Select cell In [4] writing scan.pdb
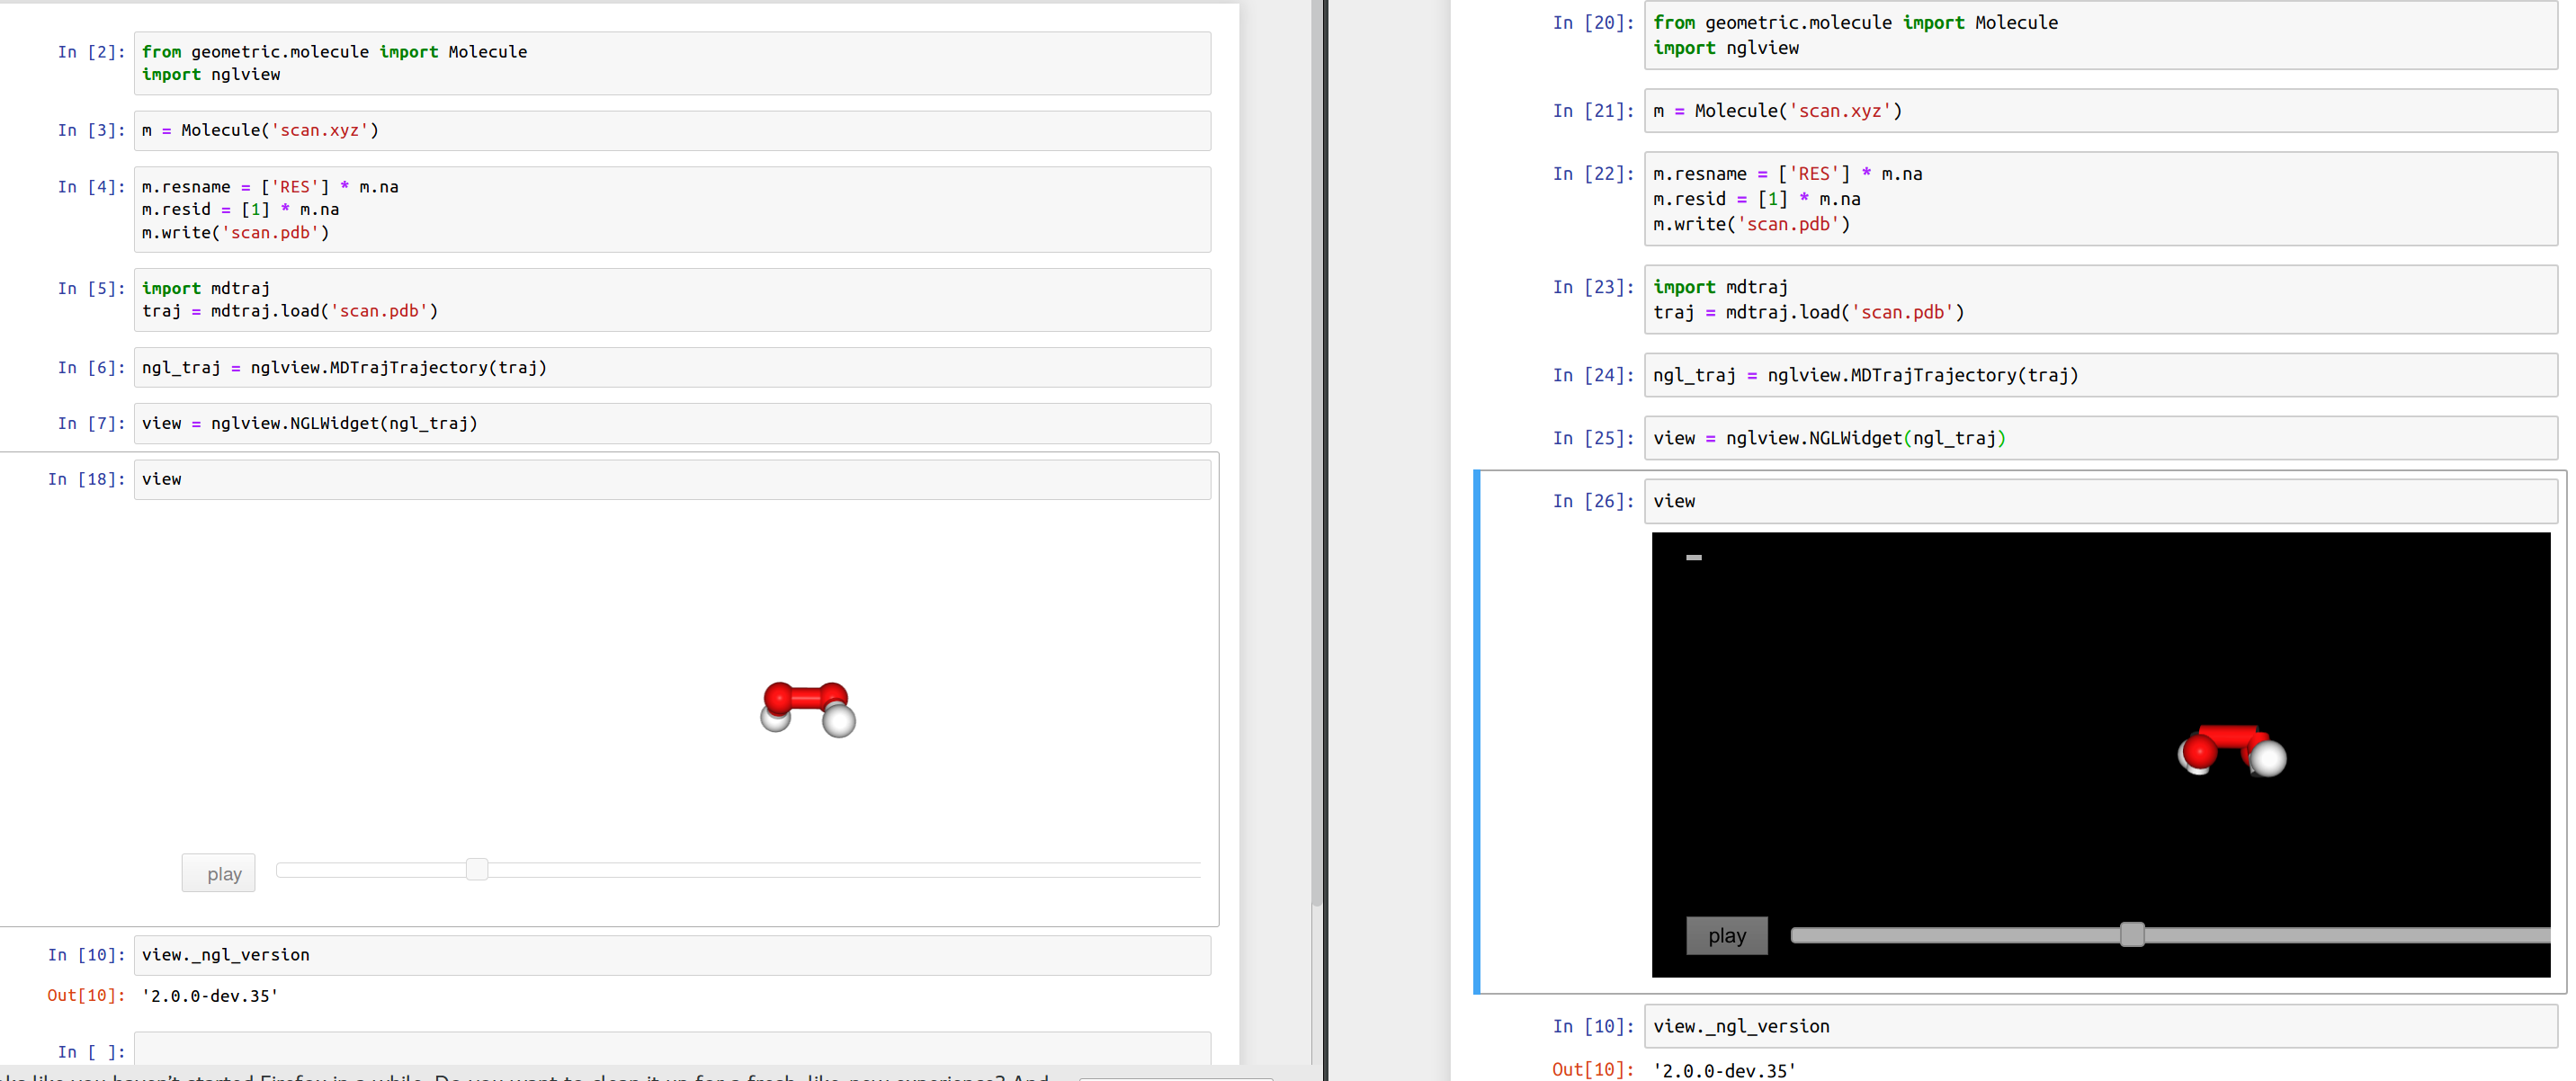 point(670,209)
